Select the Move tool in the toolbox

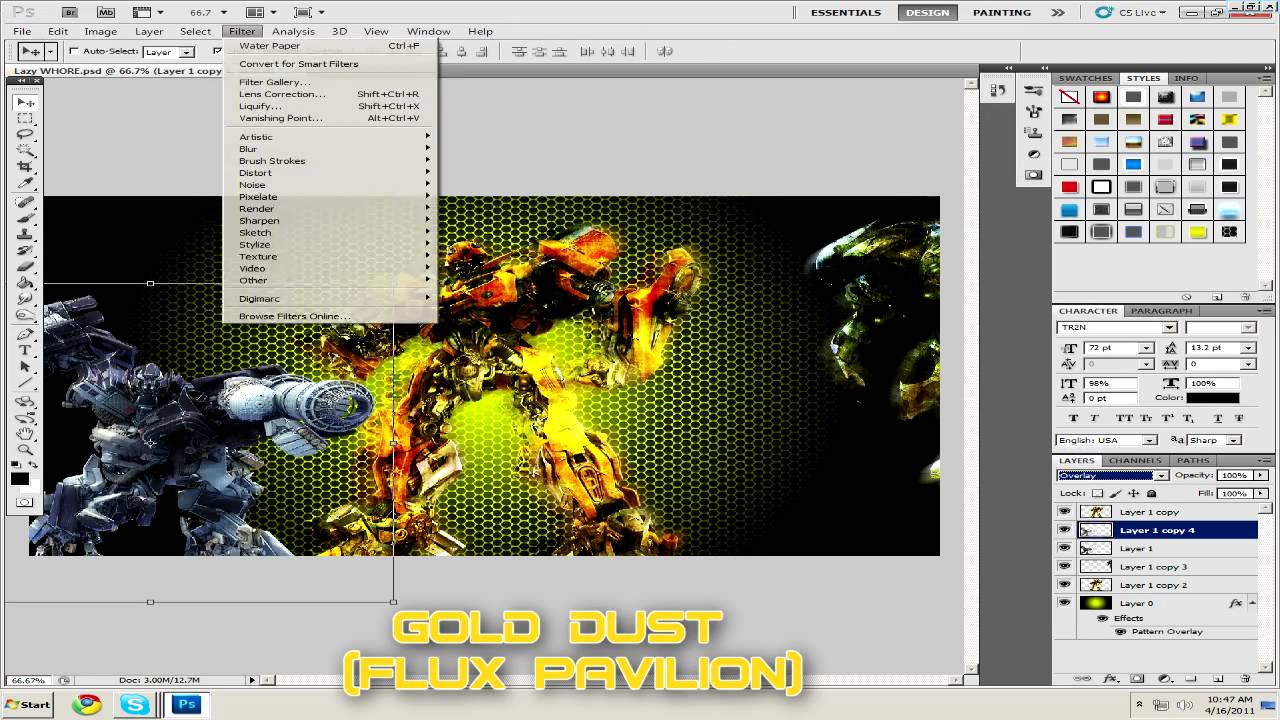(x=26, y=102)
